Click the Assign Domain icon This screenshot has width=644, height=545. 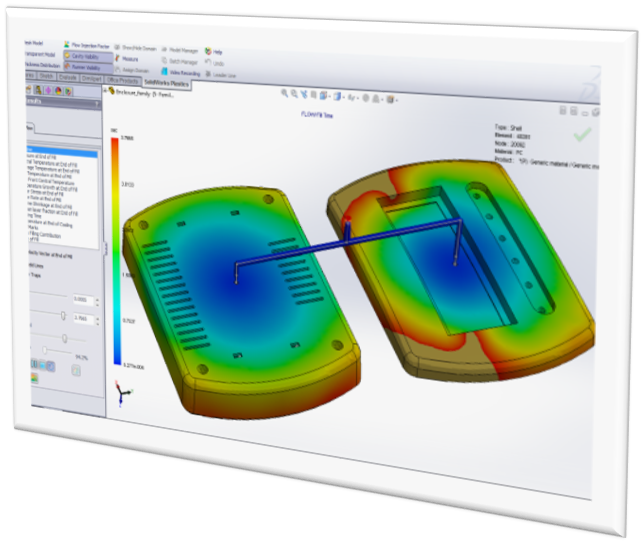click(x=136, y=71)
